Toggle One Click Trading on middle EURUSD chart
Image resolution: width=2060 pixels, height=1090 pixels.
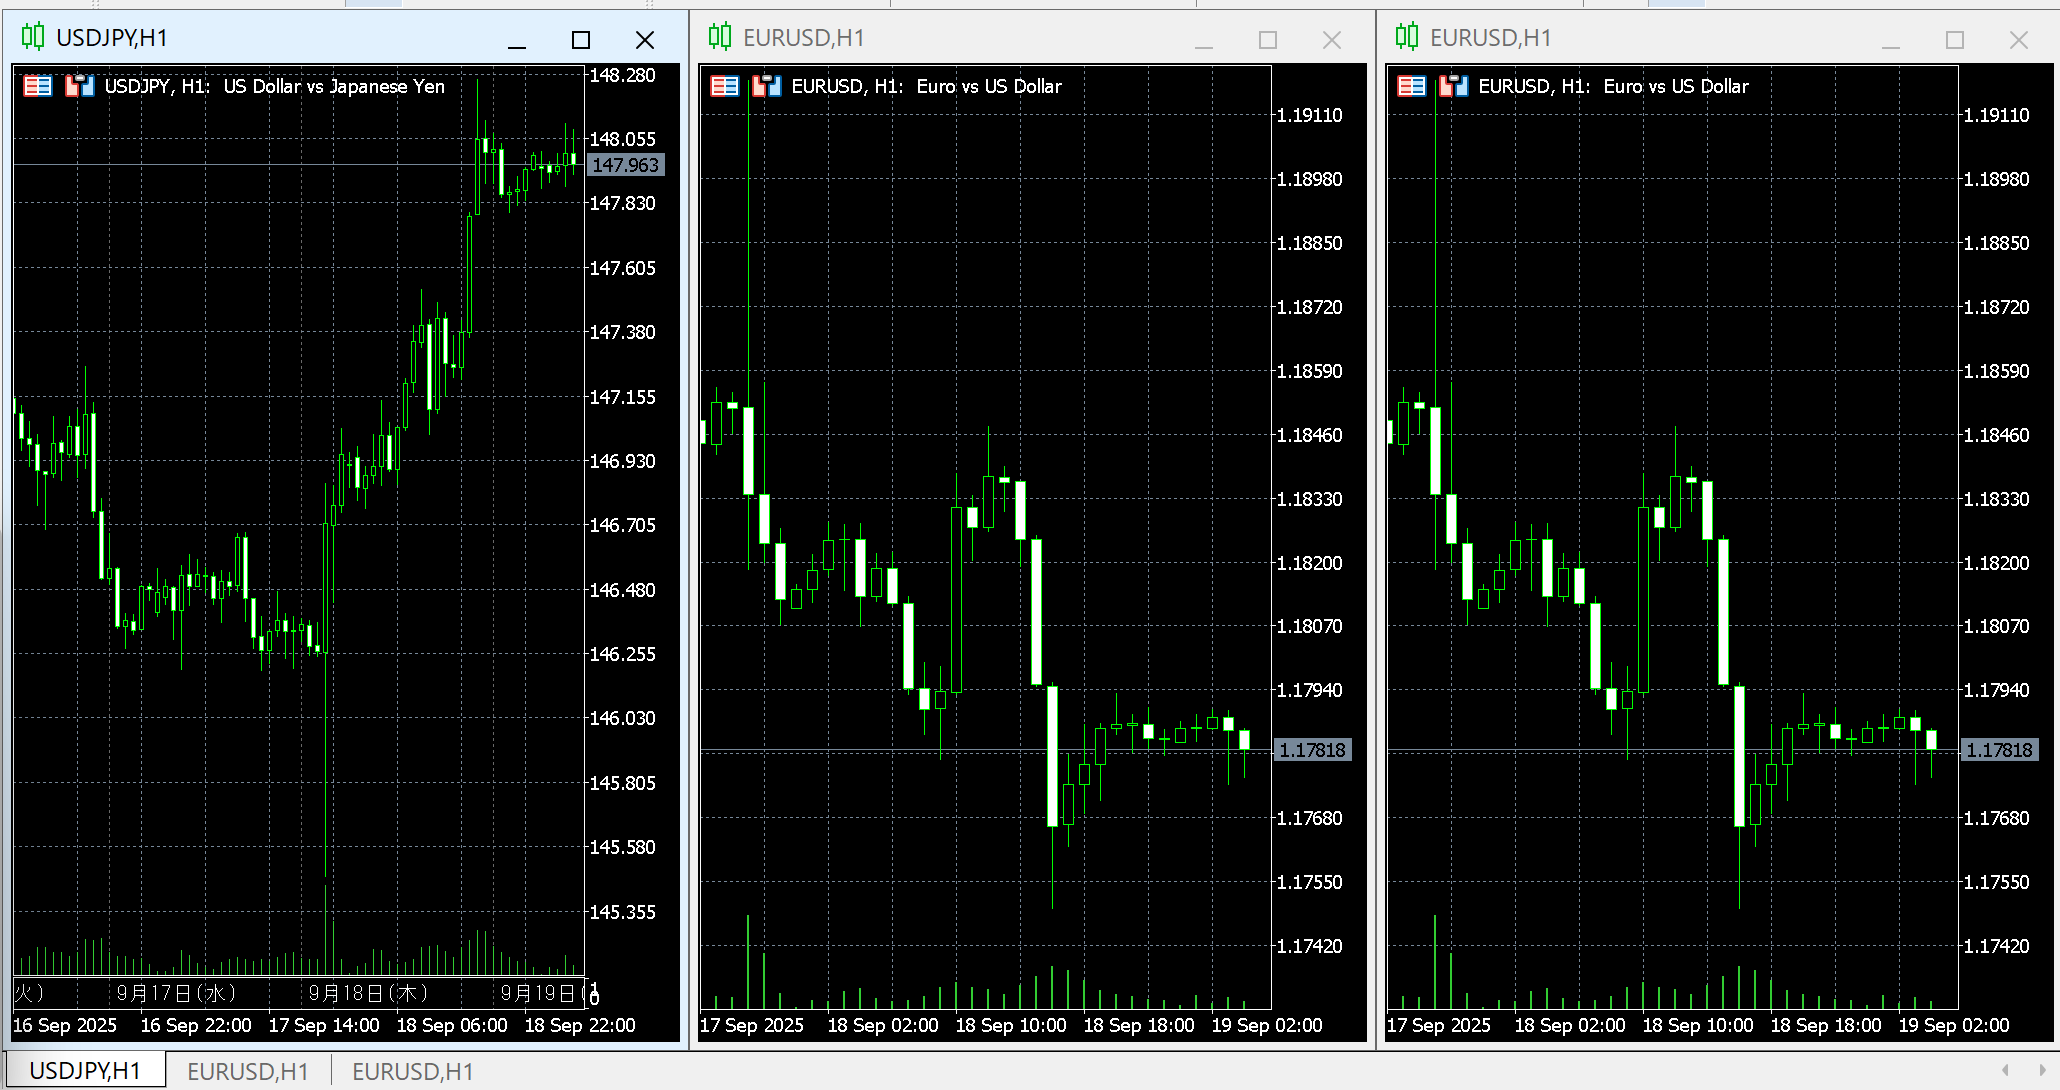(x=766, y=87)
